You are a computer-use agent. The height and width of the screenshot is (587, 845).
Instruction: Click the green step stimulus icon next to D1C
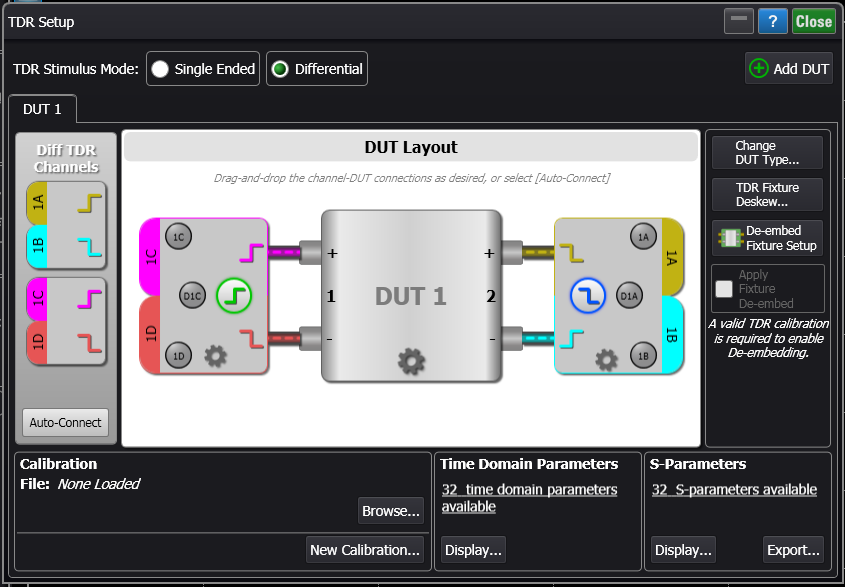click(234, 296)
